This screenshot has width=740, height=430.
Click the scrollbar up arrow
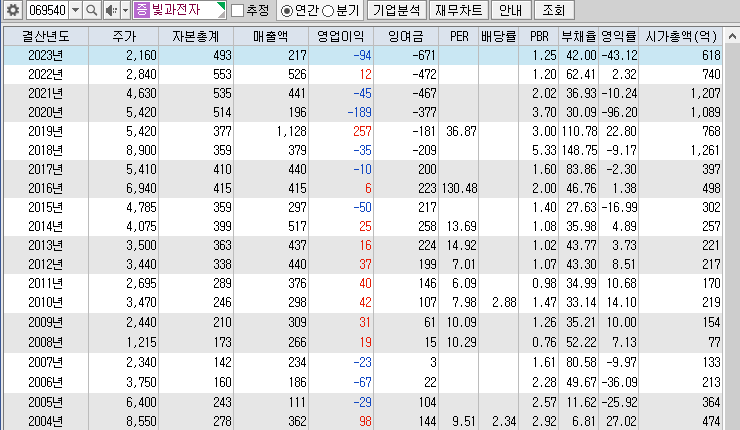pyautogui.click(x=732, y=36)
